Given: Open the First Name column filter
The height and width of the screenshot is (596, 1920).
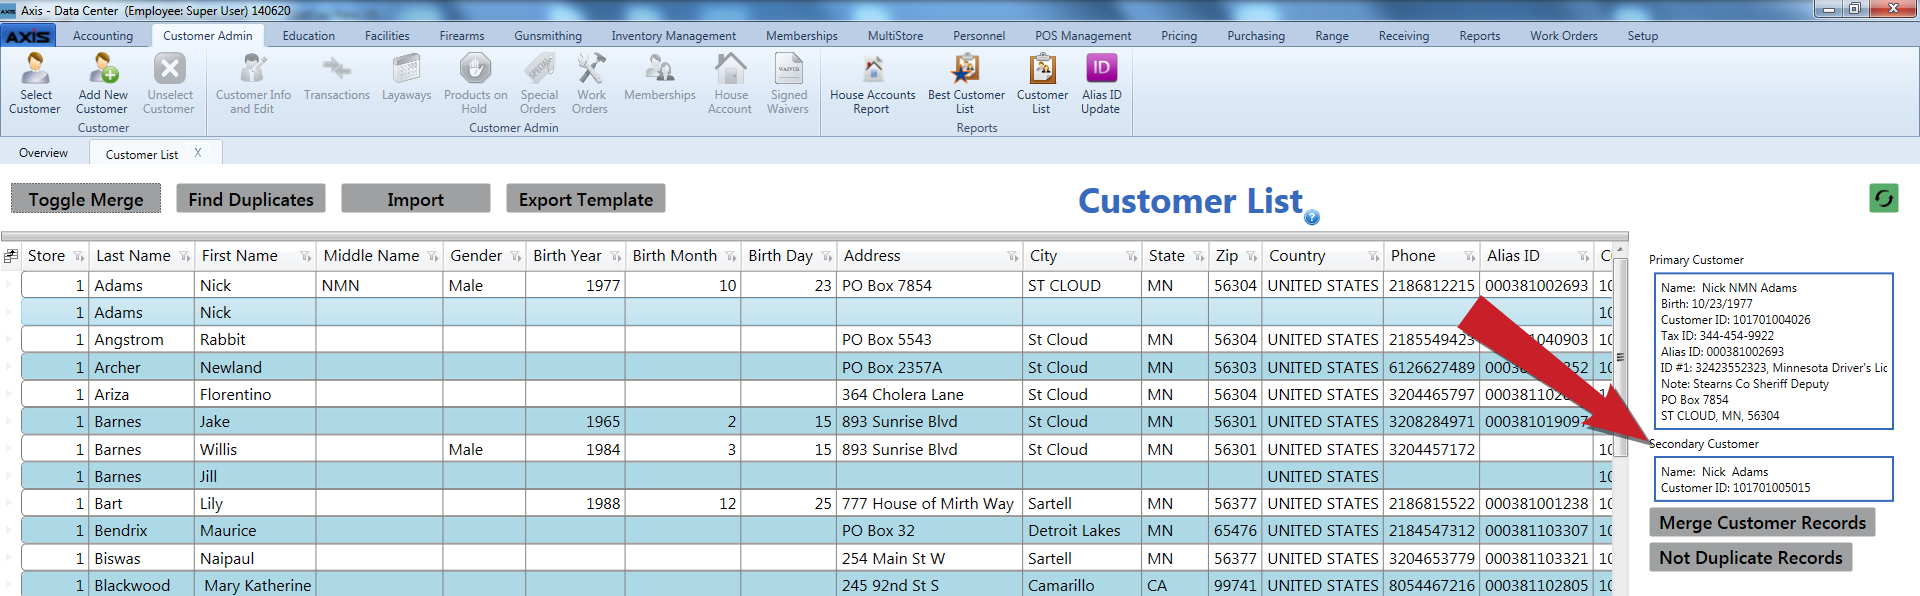Looking at the screenshot, I should pyautogui.click(x=306, y=257).
